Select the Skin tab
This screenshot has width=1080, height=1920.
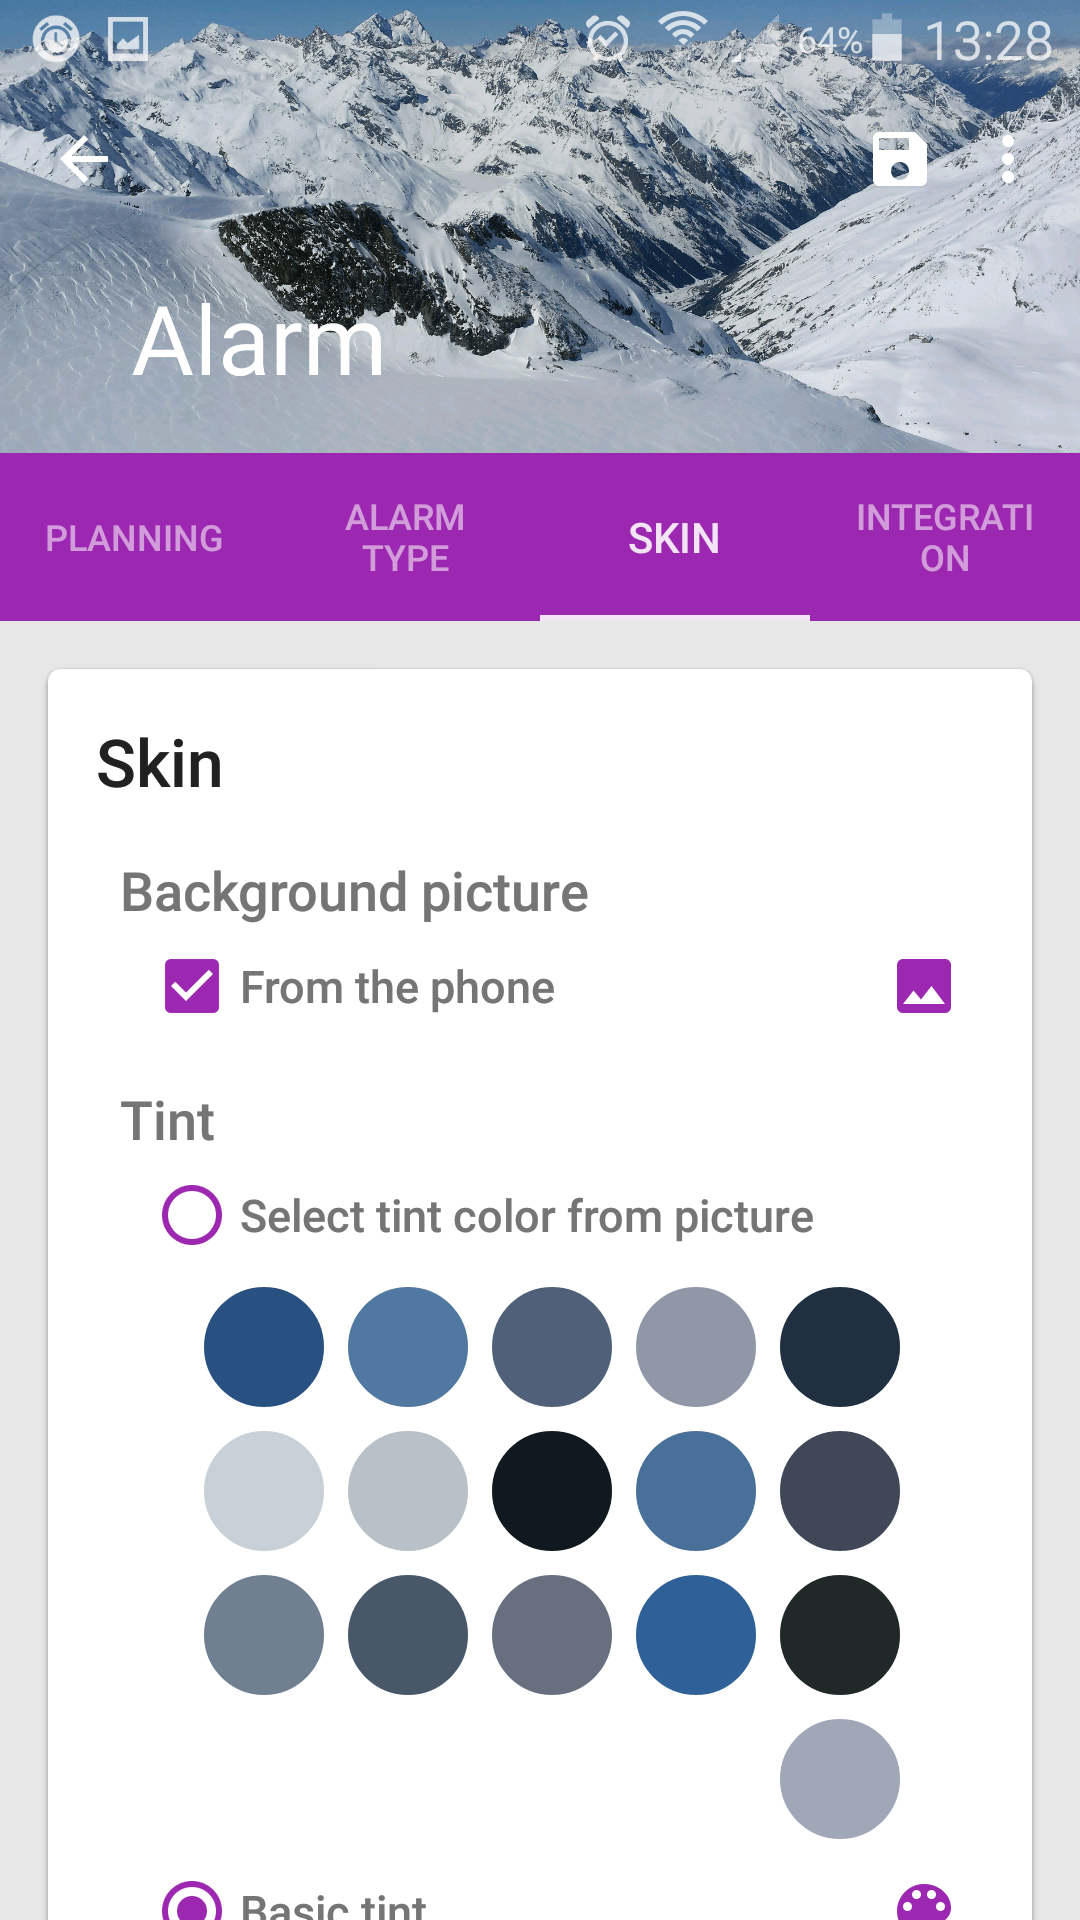pyautogui.click(x=674, y=538)
